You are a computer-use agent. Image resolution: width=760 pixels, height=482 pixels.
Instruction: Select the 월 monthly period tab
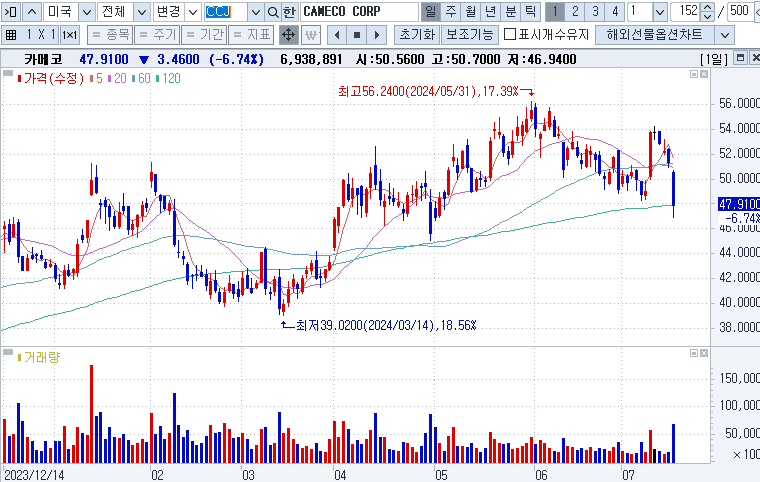coord(471,12)
